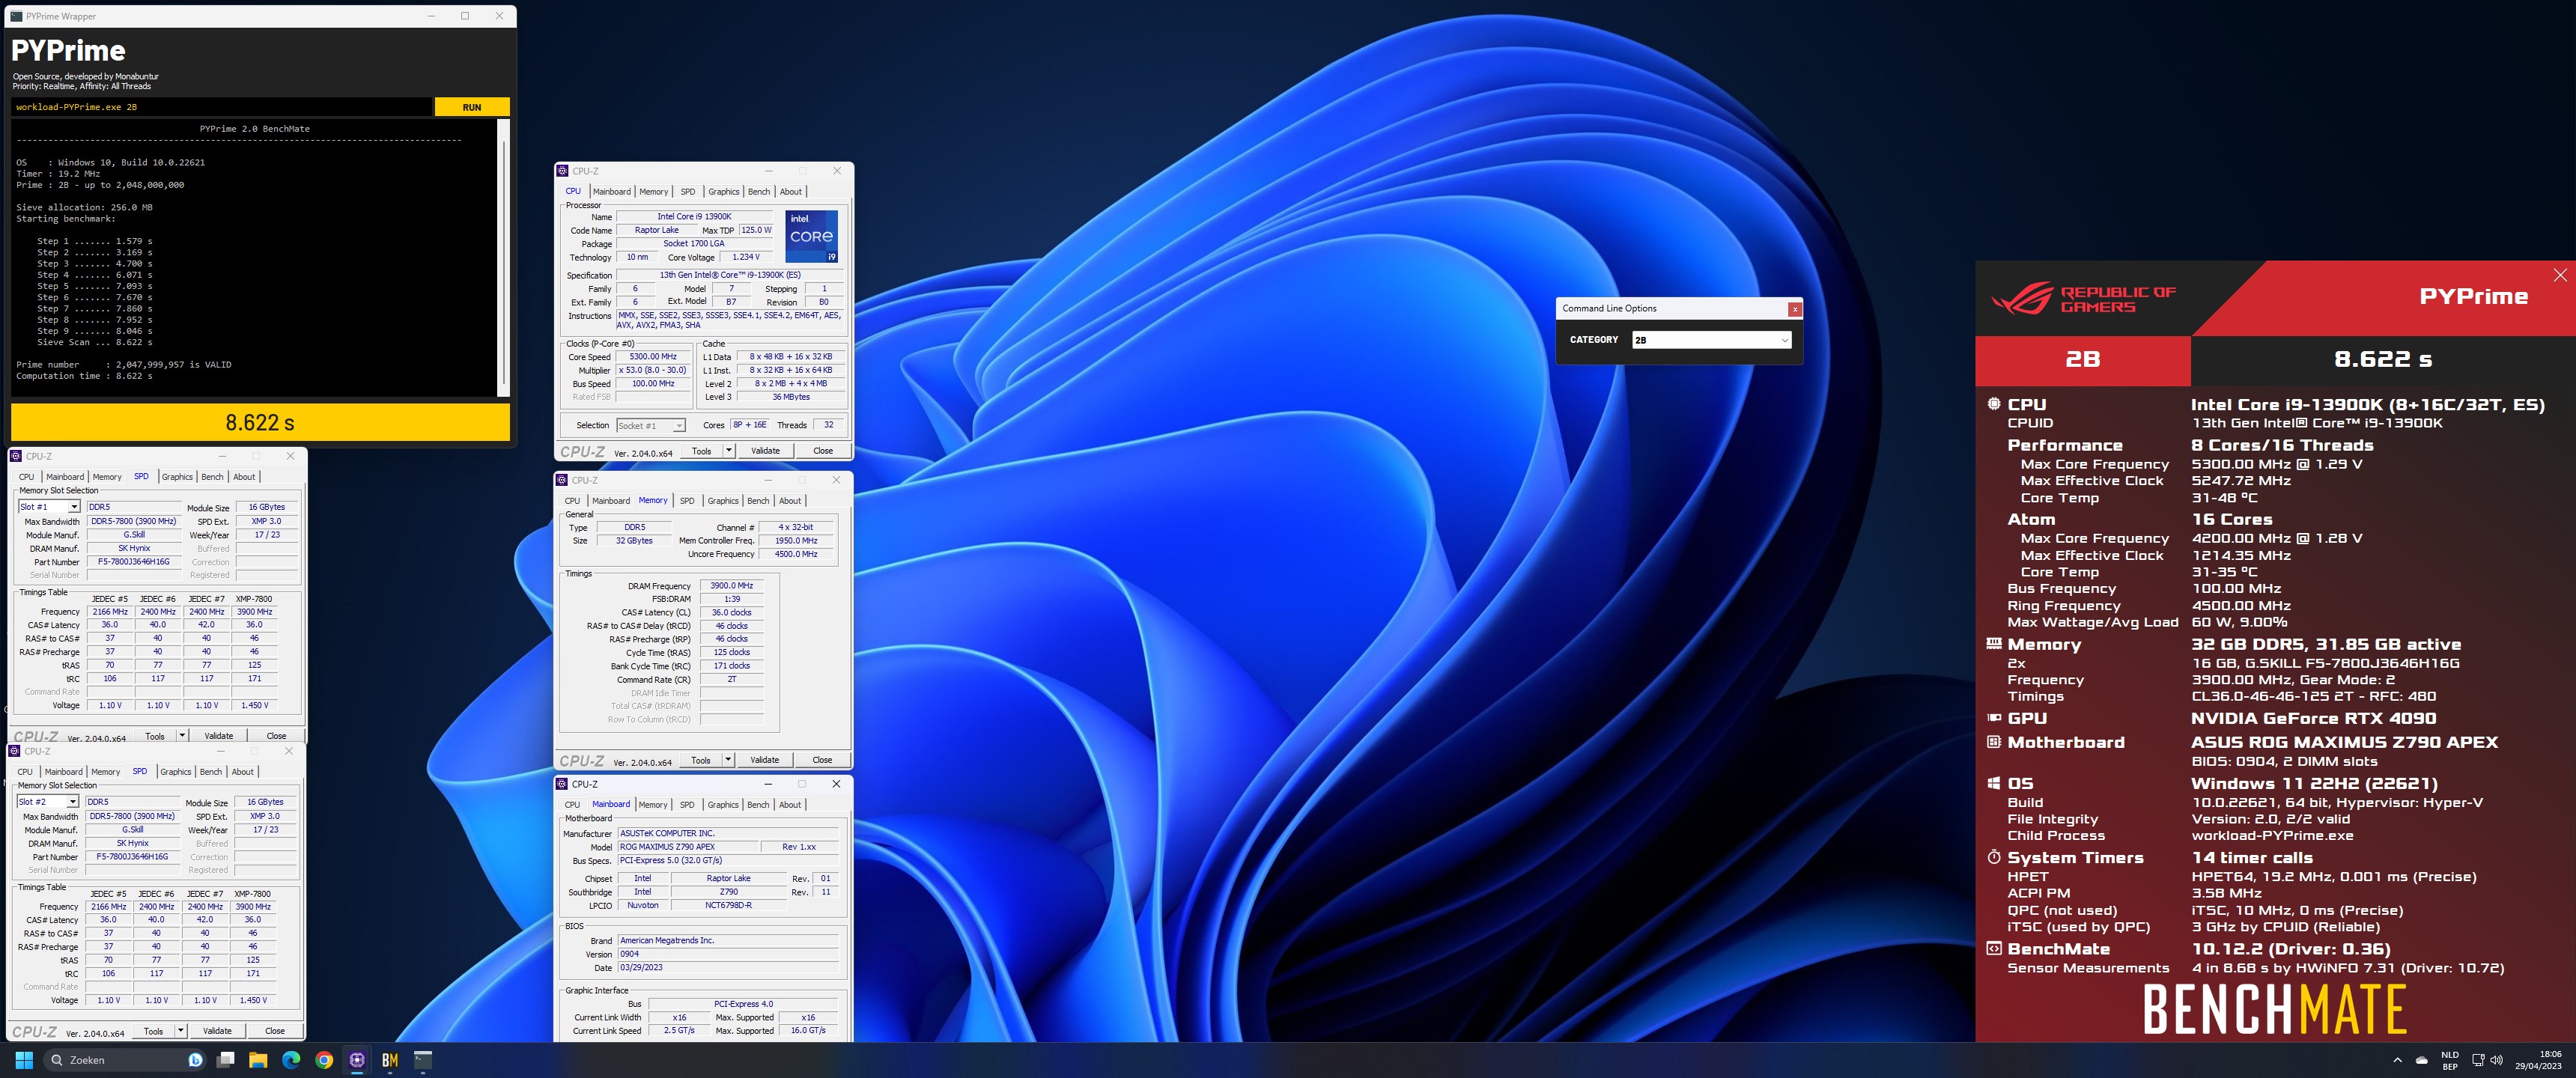Open Task View from the taskbar
The width and height of the screenshot is (2576, 1078).
[x=226, y=1060]
